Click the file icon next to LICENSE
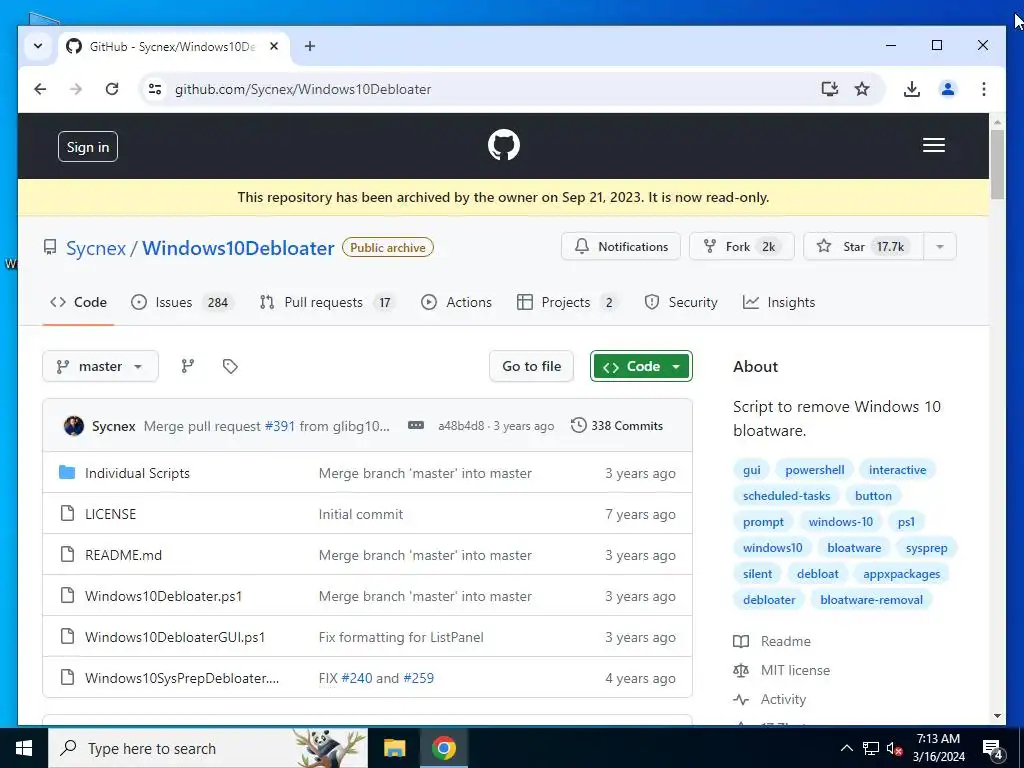The image size is (1024, 768). [x=67, y=513]
